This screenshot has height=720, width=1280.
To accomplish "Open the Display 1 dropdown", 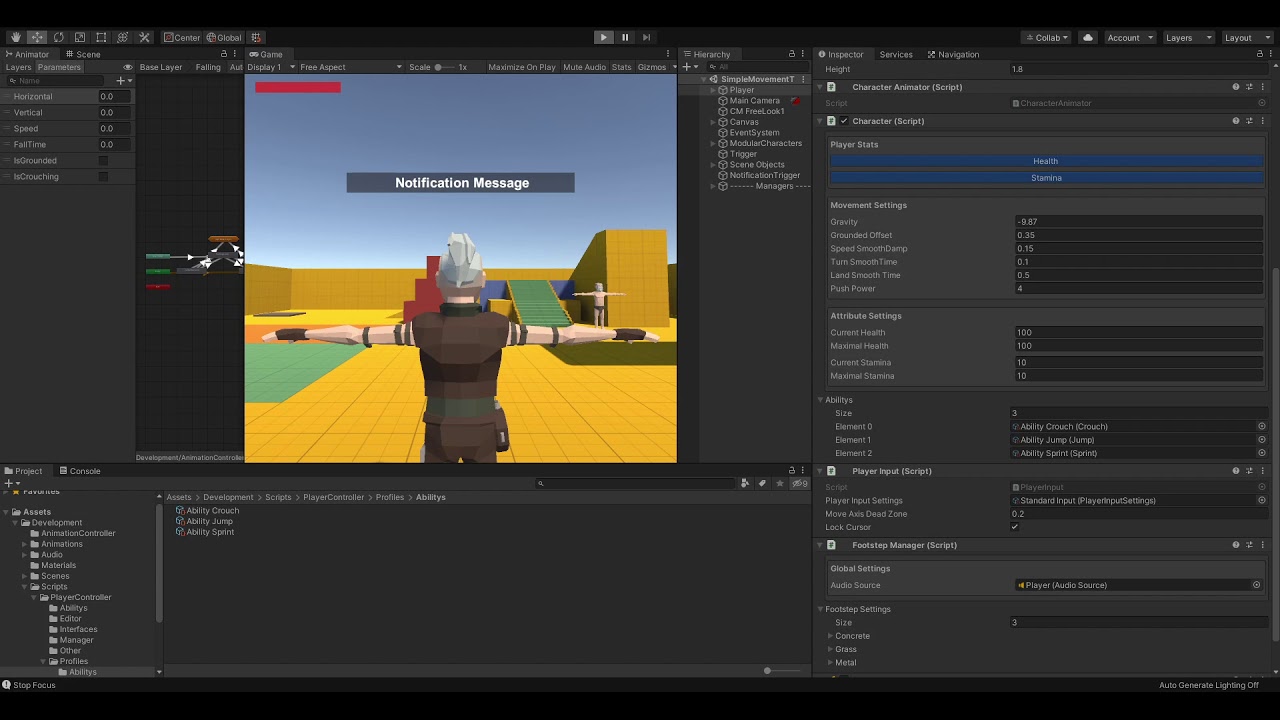I will [x=272, y=67].
